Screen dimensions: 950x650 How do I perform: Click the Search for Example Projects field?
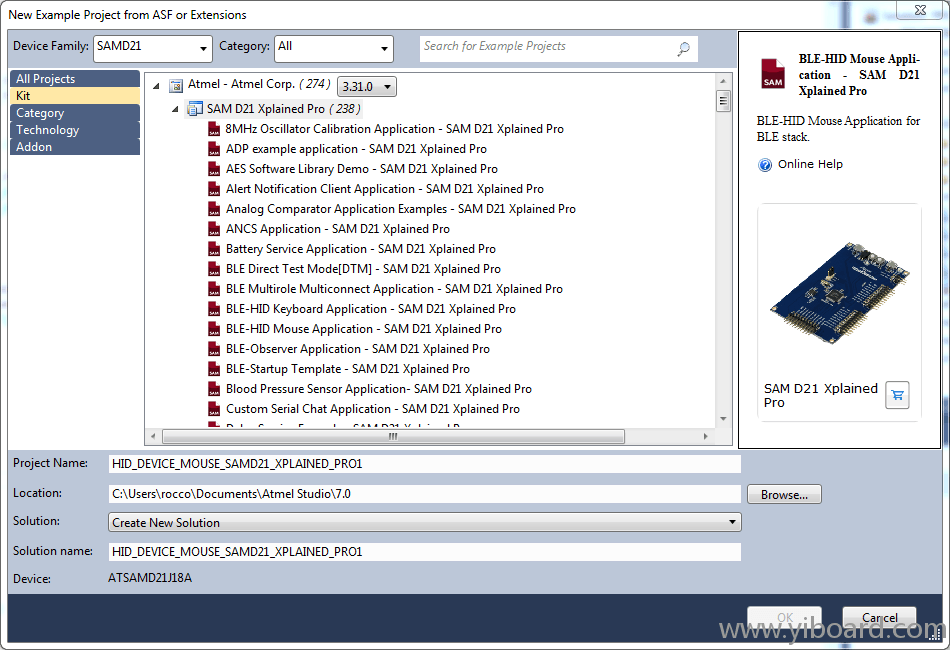(x=559, y=48)
